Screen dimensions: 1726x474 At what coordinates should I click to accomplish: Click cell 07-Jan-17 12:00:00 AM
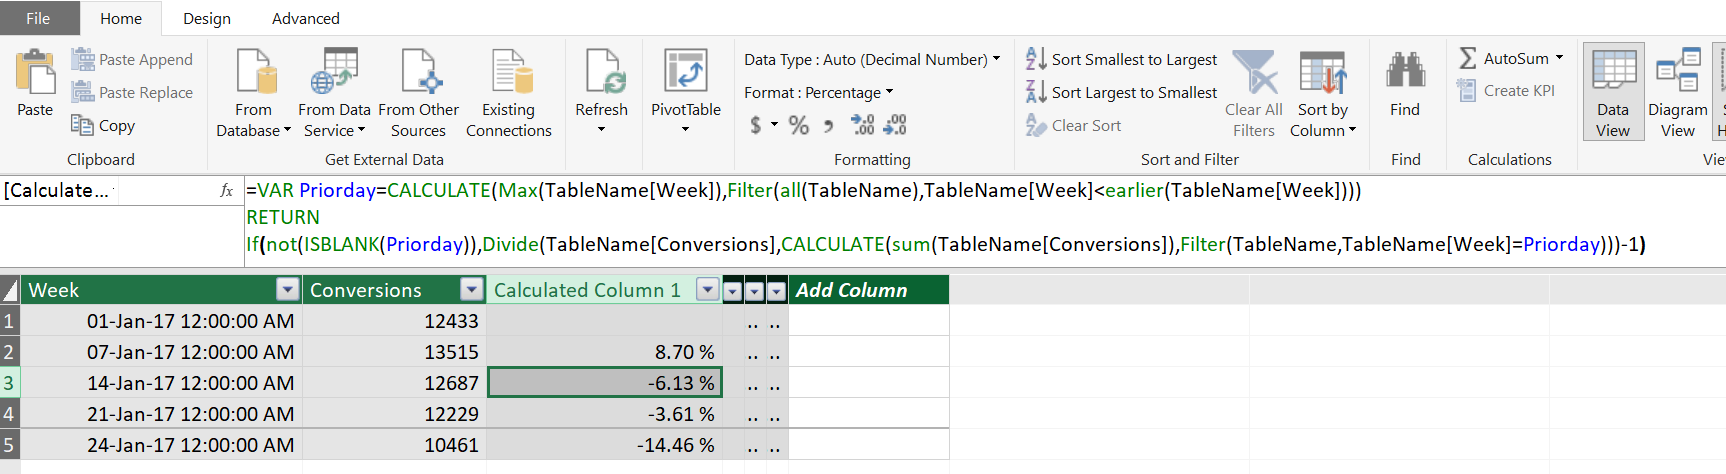click(161, 352)
